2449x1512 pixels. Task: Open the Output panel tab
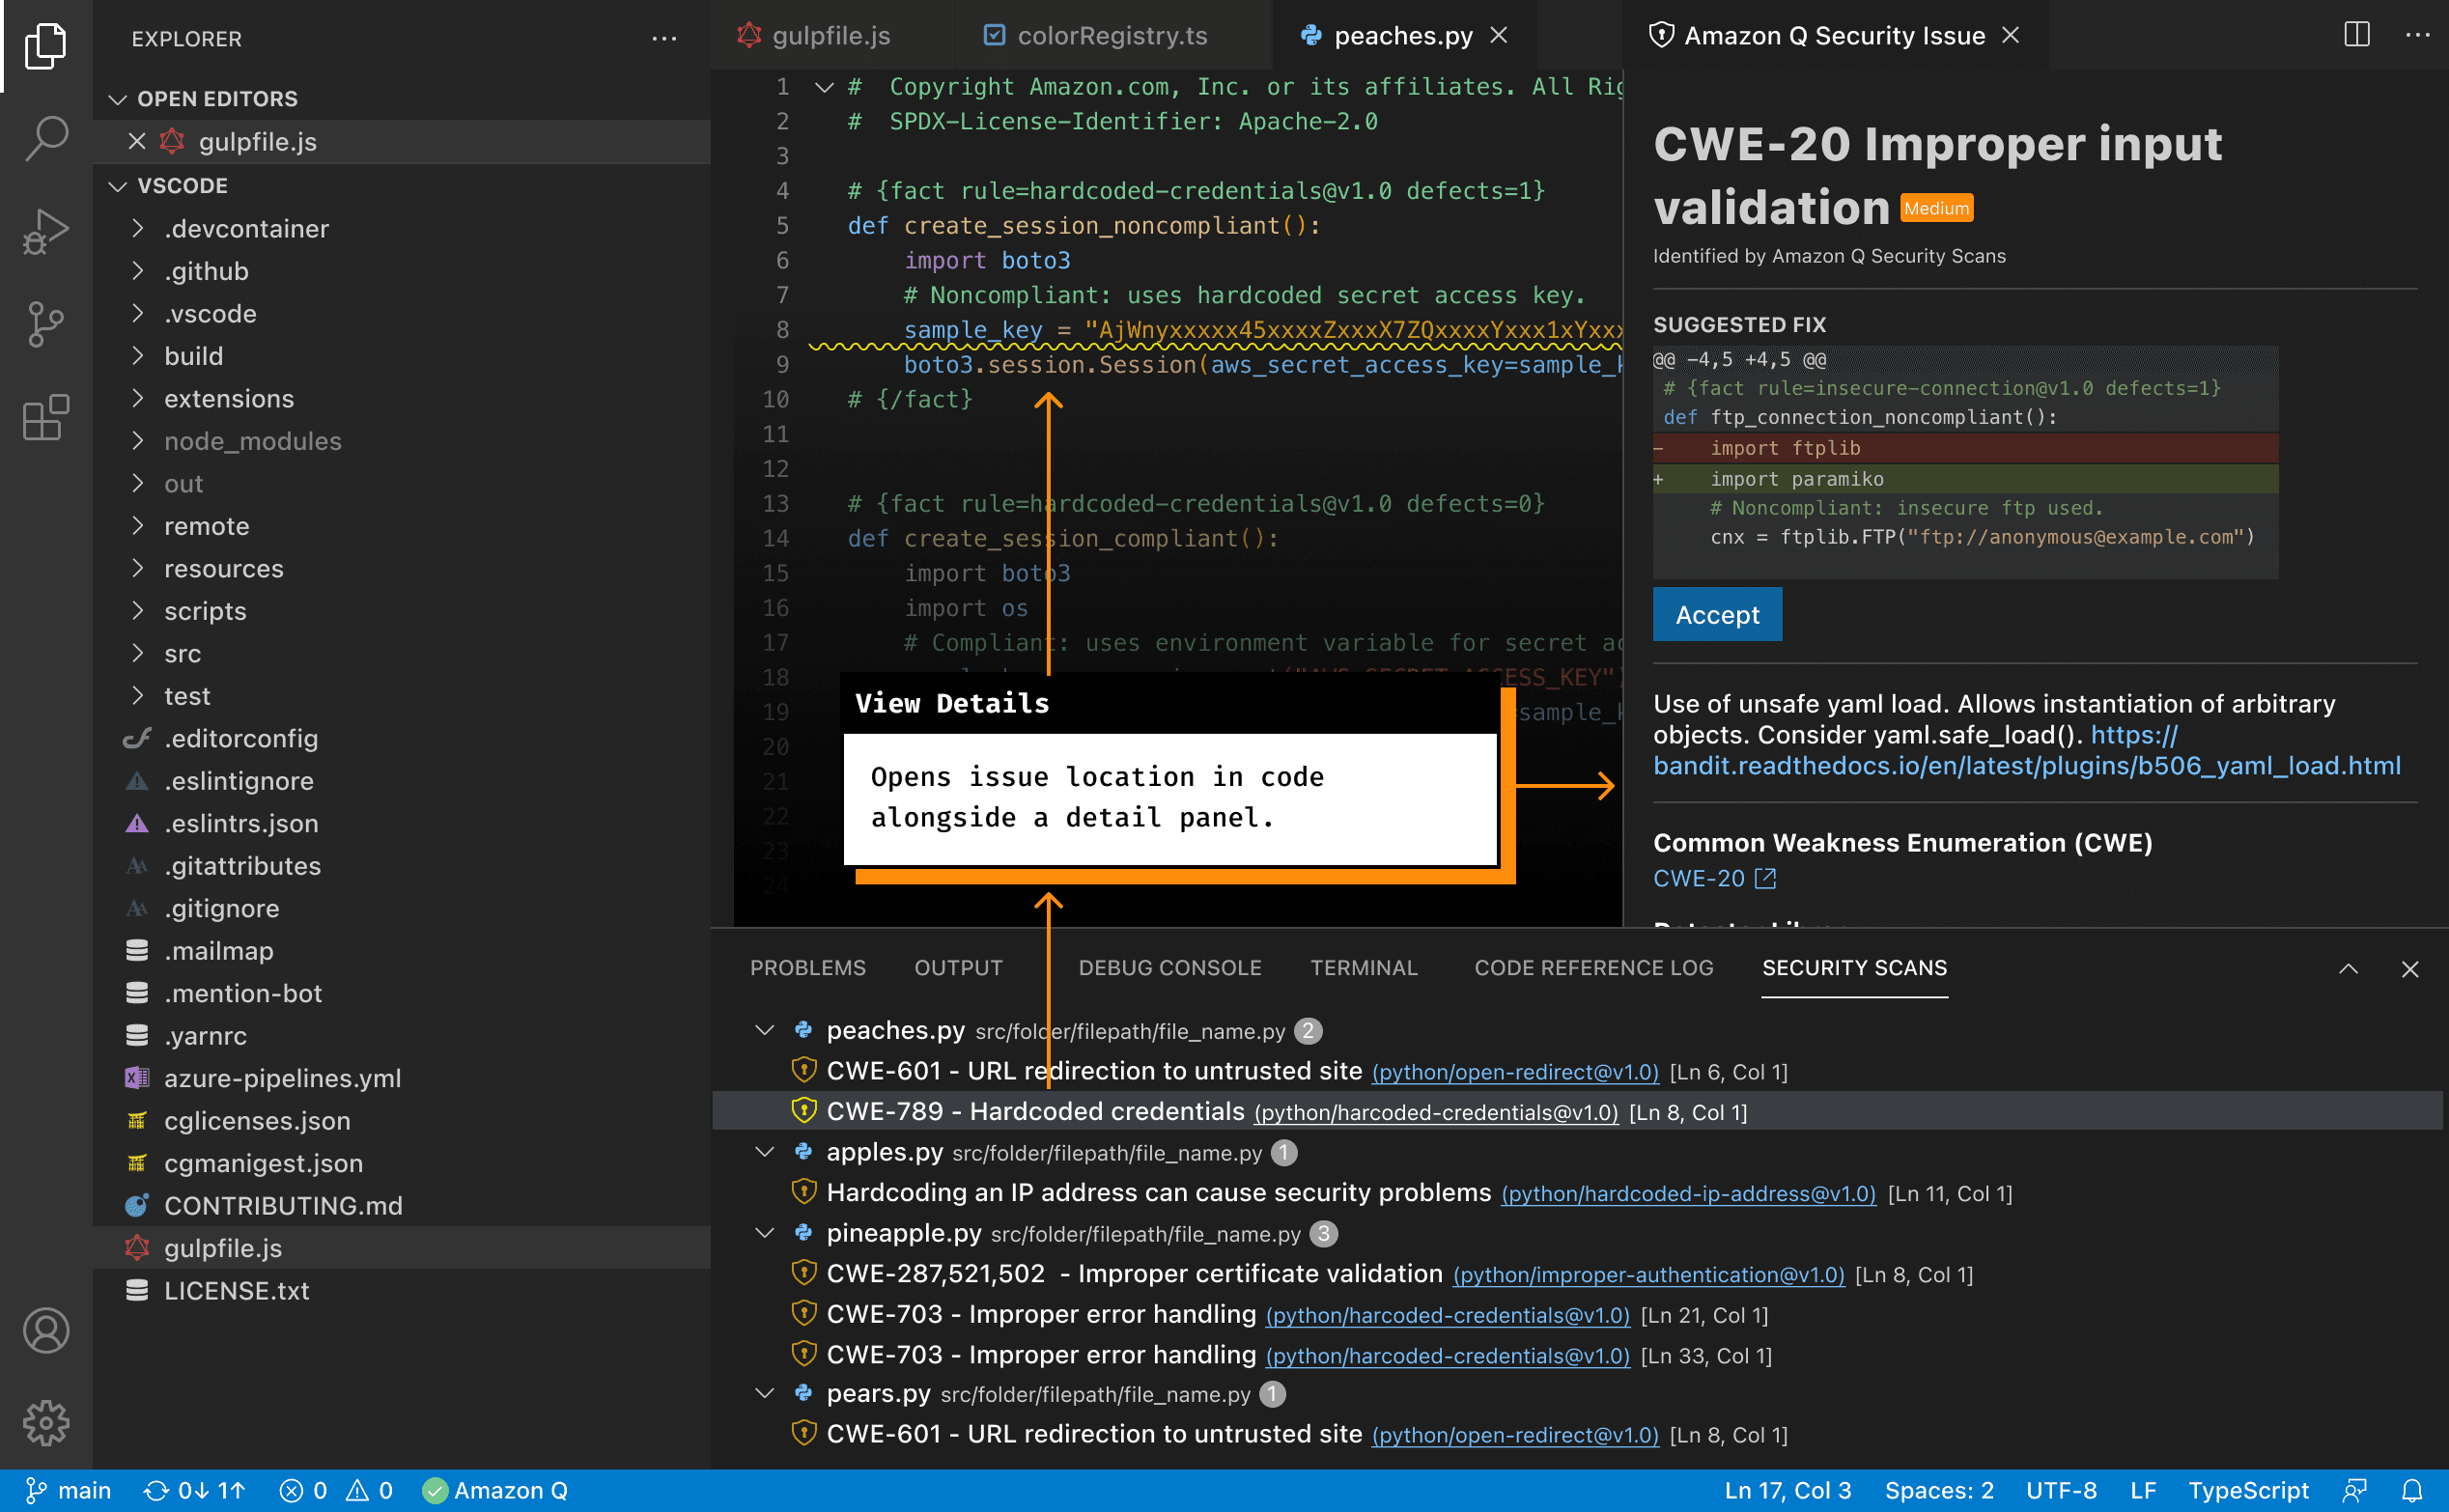pos(958,968)
